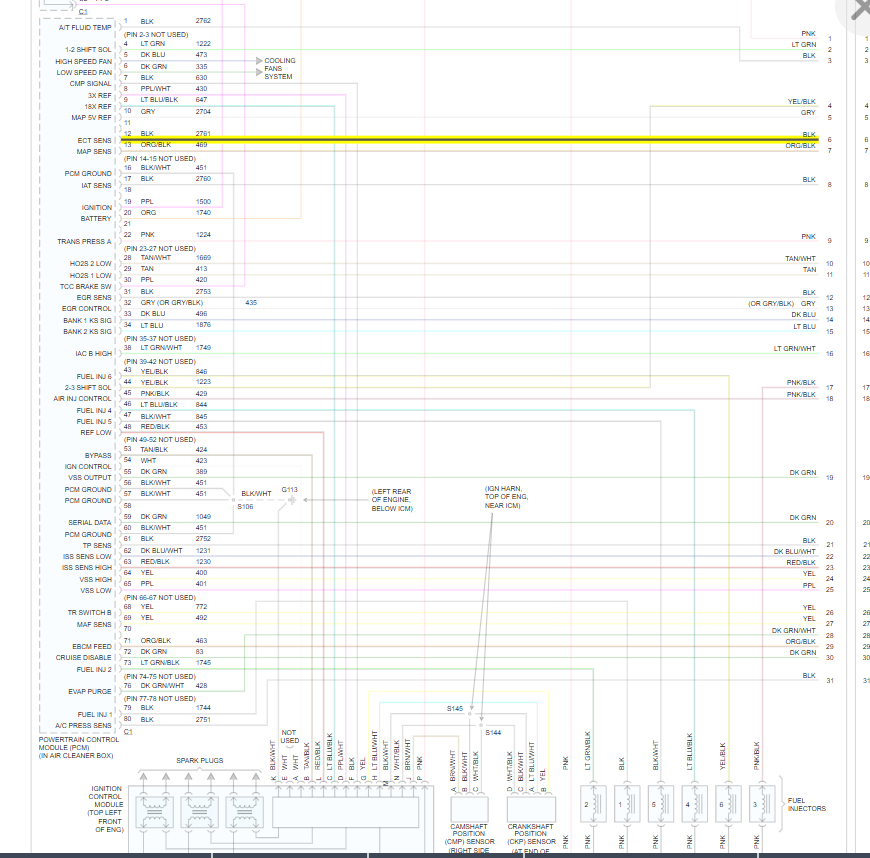870x858 pixels.
Task: Click the IGN HARN location note
Action: [x=507, y=497]
